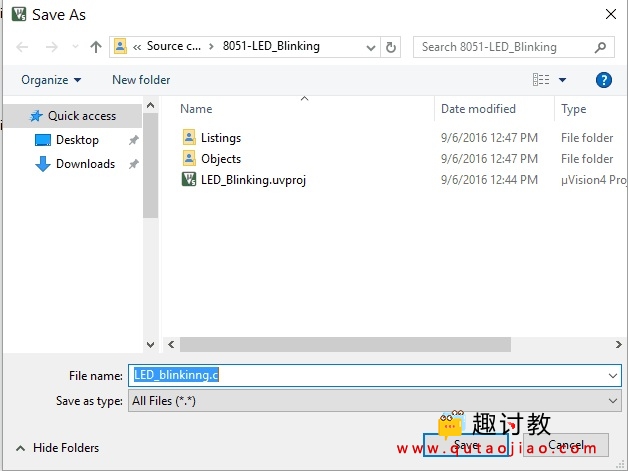Screen dimensions: 628x471
Task: Collapse folders with Hide Folders
Action: (57, 448)
